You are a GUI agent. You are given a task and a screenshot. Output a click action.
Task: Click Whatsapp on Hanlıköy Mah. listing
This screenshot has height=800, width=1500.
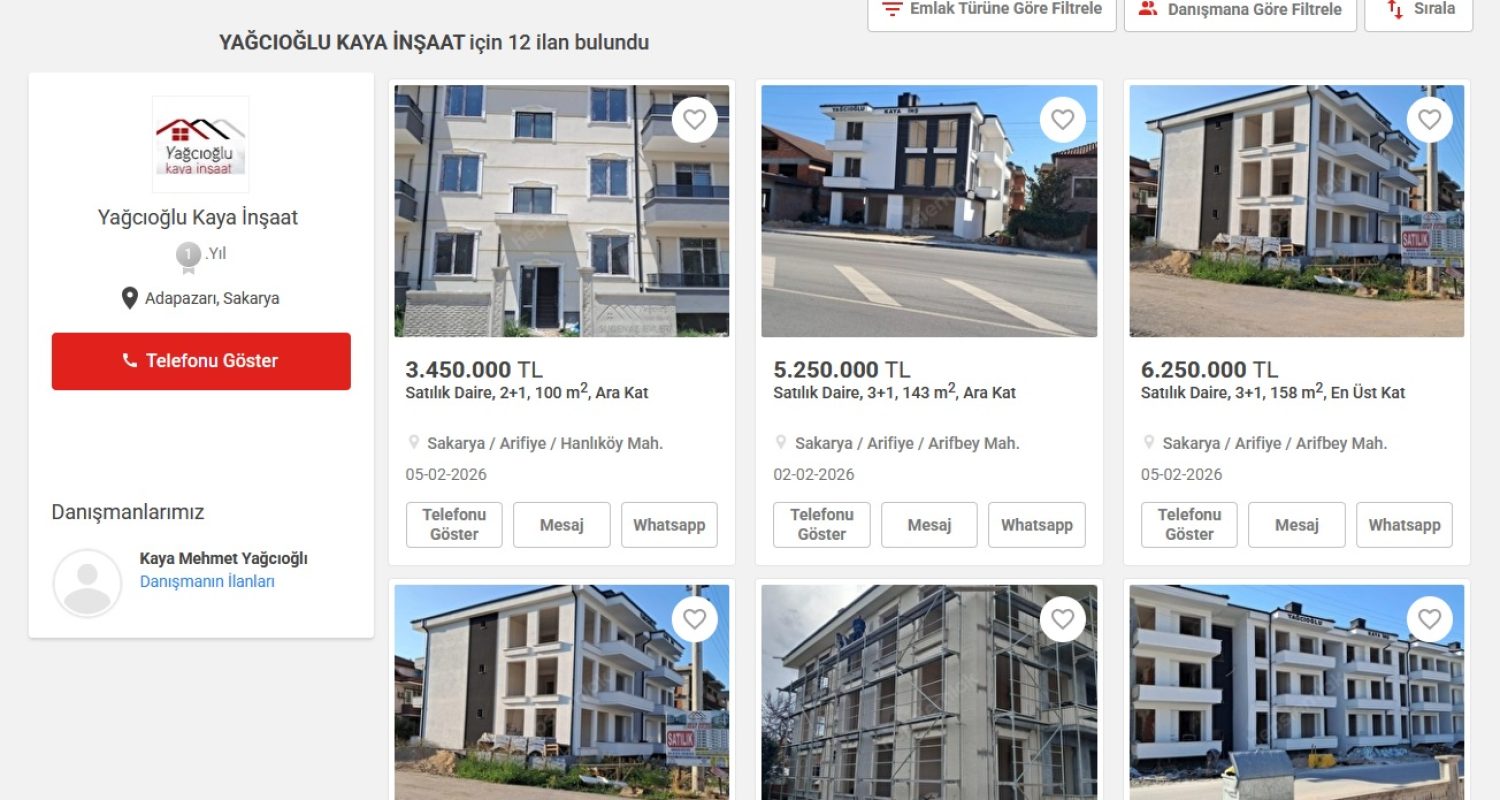(669, 525)
